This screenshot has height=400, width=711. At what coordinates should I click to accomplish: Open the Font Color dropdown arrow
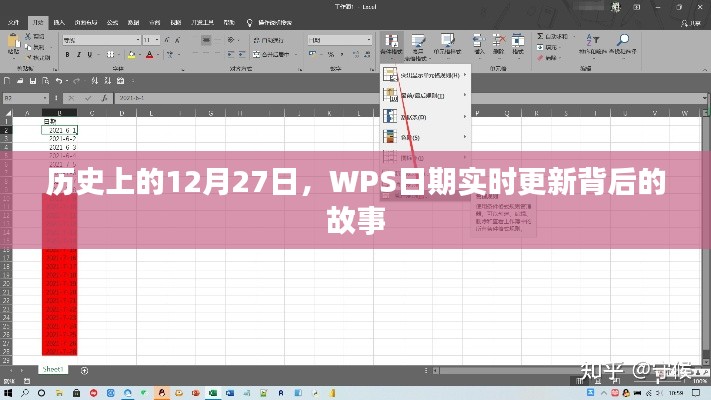[x=157, y=55]
